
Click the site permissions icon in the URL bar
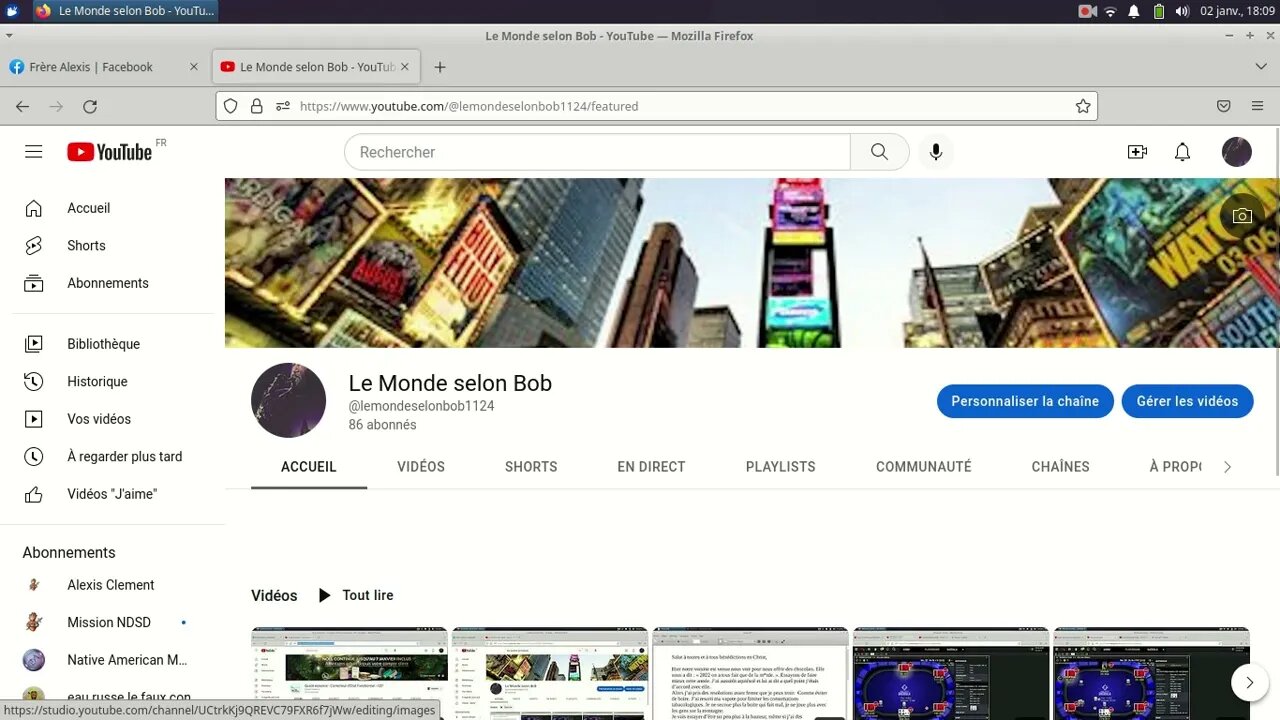pos(282,106)
